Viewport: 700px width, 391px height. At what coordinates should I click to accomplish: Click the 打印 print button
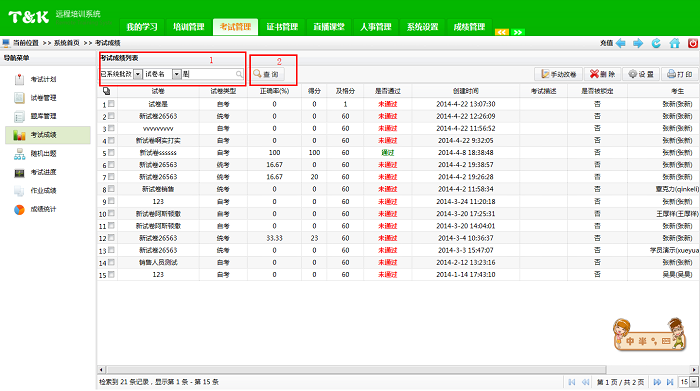pos(679,74)
